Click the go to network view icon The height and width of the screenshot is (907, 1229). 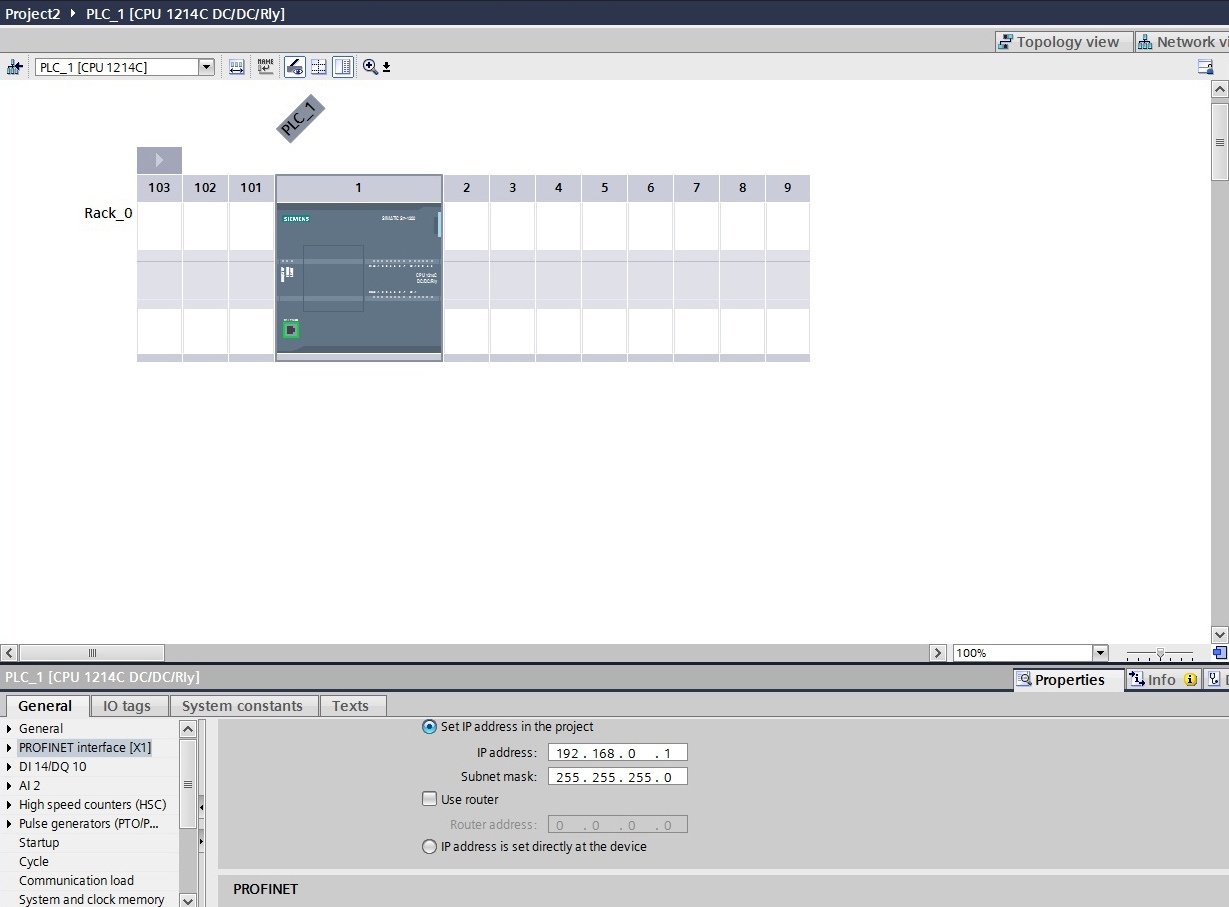(x=14, y=67)
